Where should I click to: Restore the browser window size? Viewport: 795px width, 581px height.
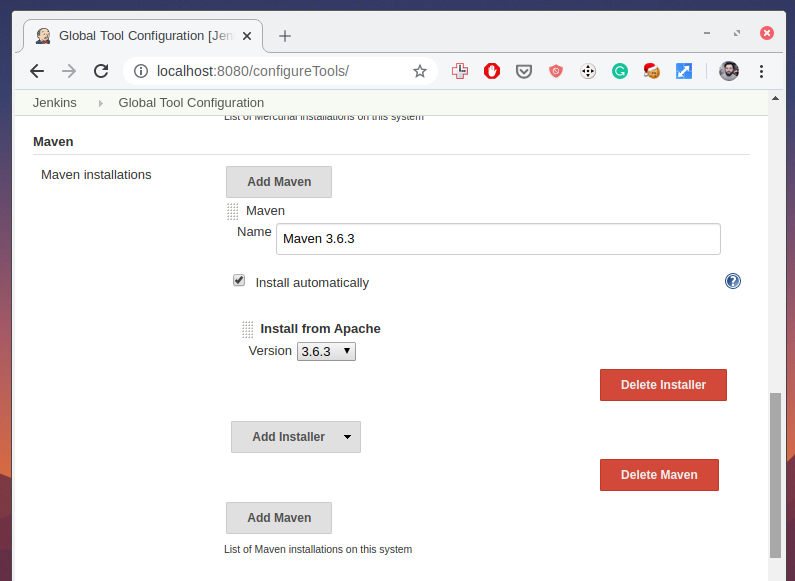[737, 33]
